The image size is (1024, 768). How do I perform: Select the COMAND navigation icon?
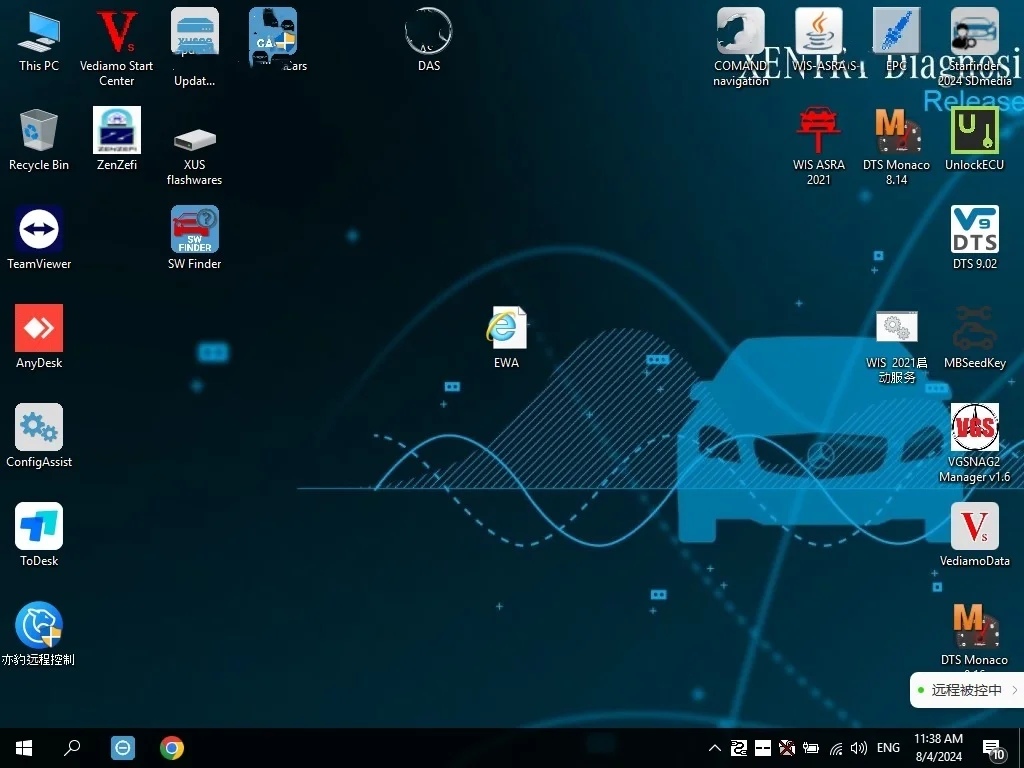(741, 48)
